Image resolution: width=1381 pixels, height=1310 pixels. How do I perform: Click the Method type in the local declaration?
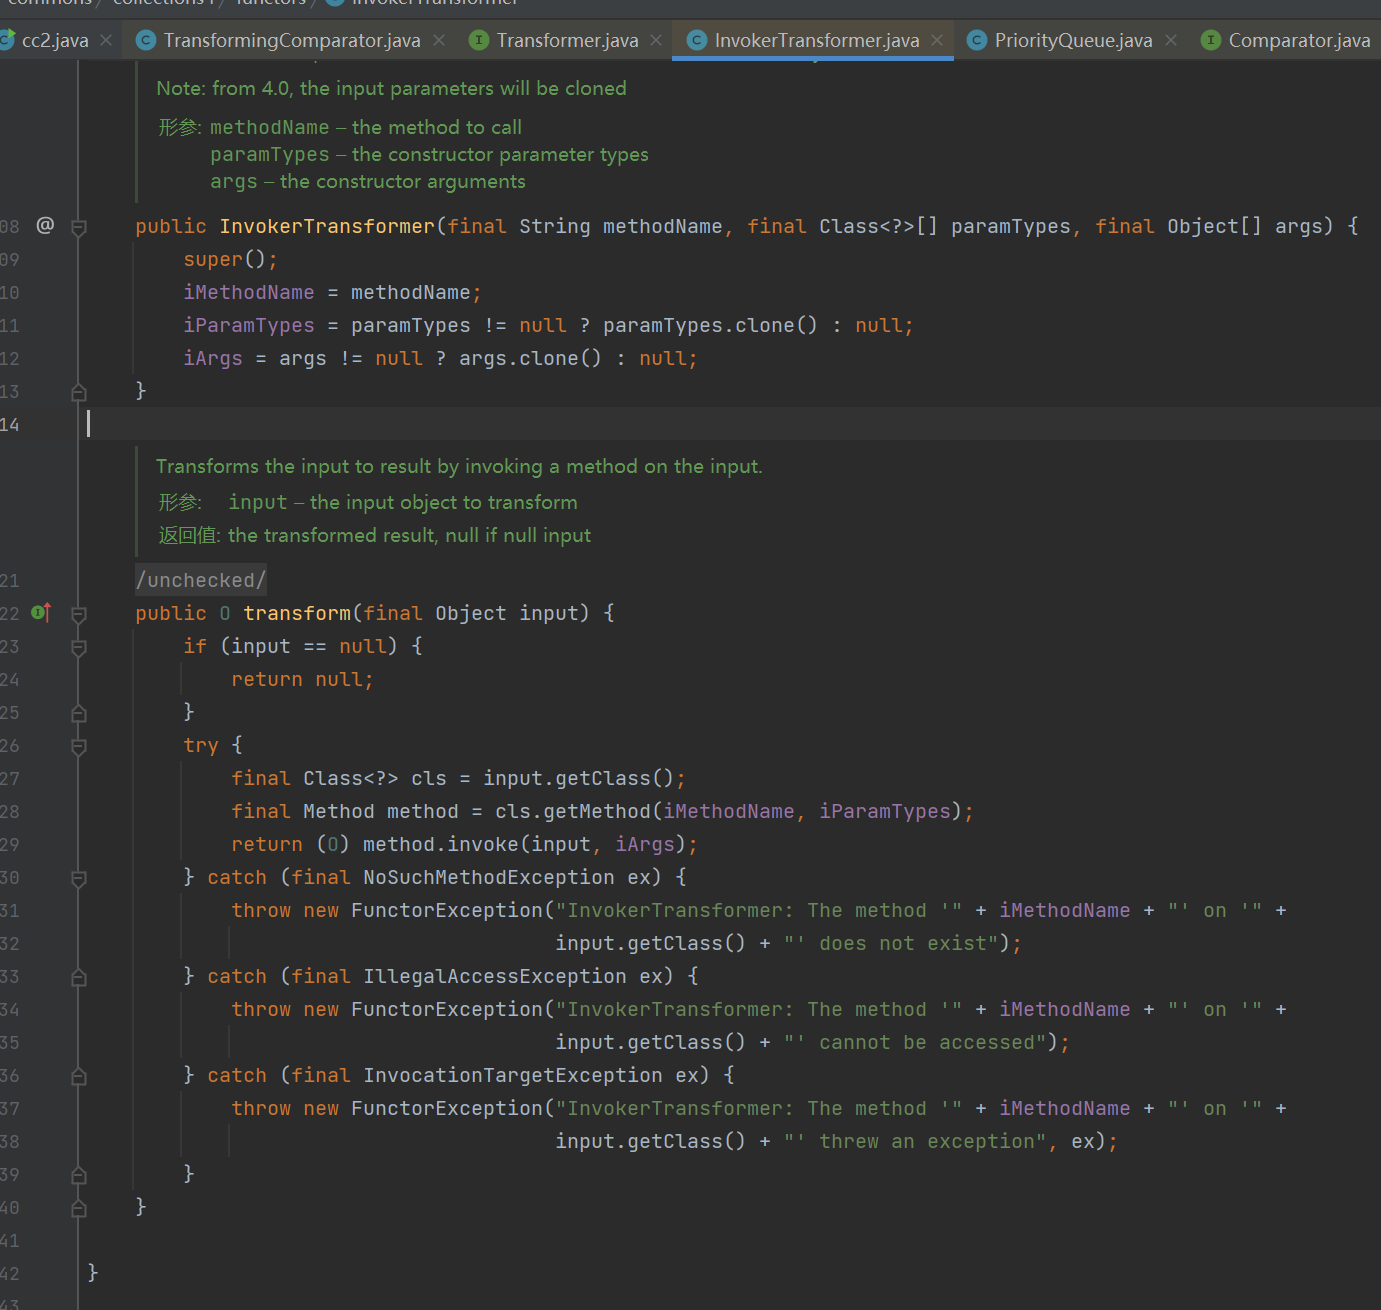[339, 811]
